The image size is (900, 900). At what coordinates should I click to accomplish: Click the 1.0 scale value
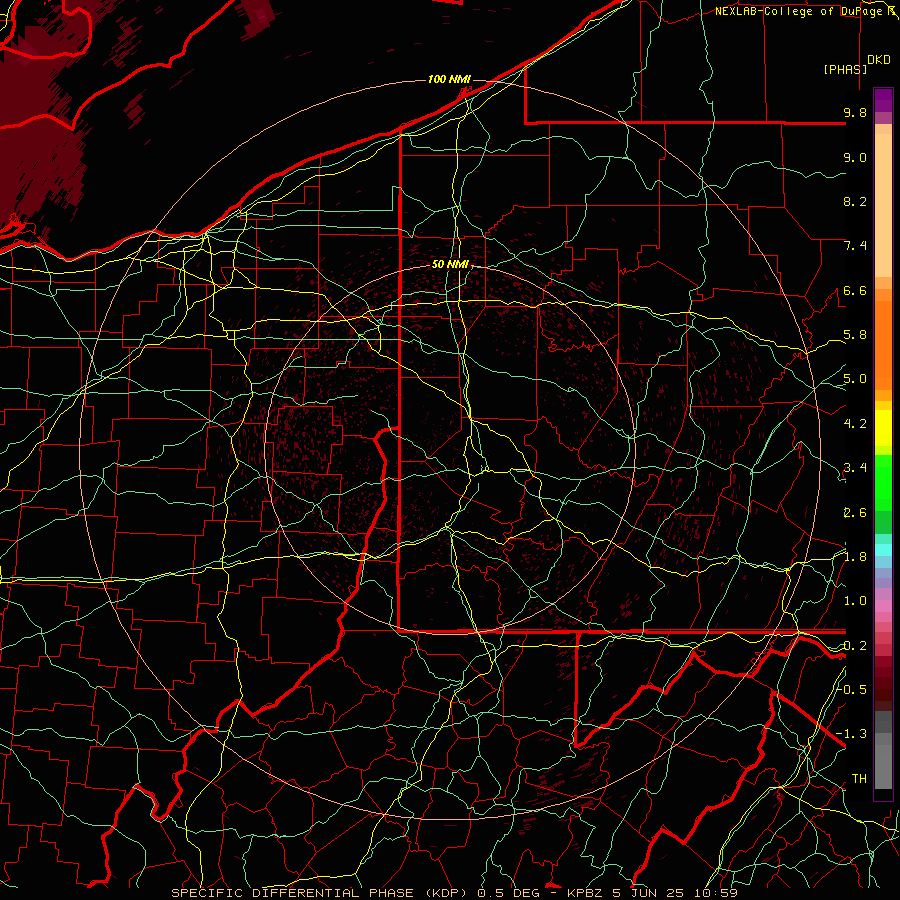[x=855, y=601]
